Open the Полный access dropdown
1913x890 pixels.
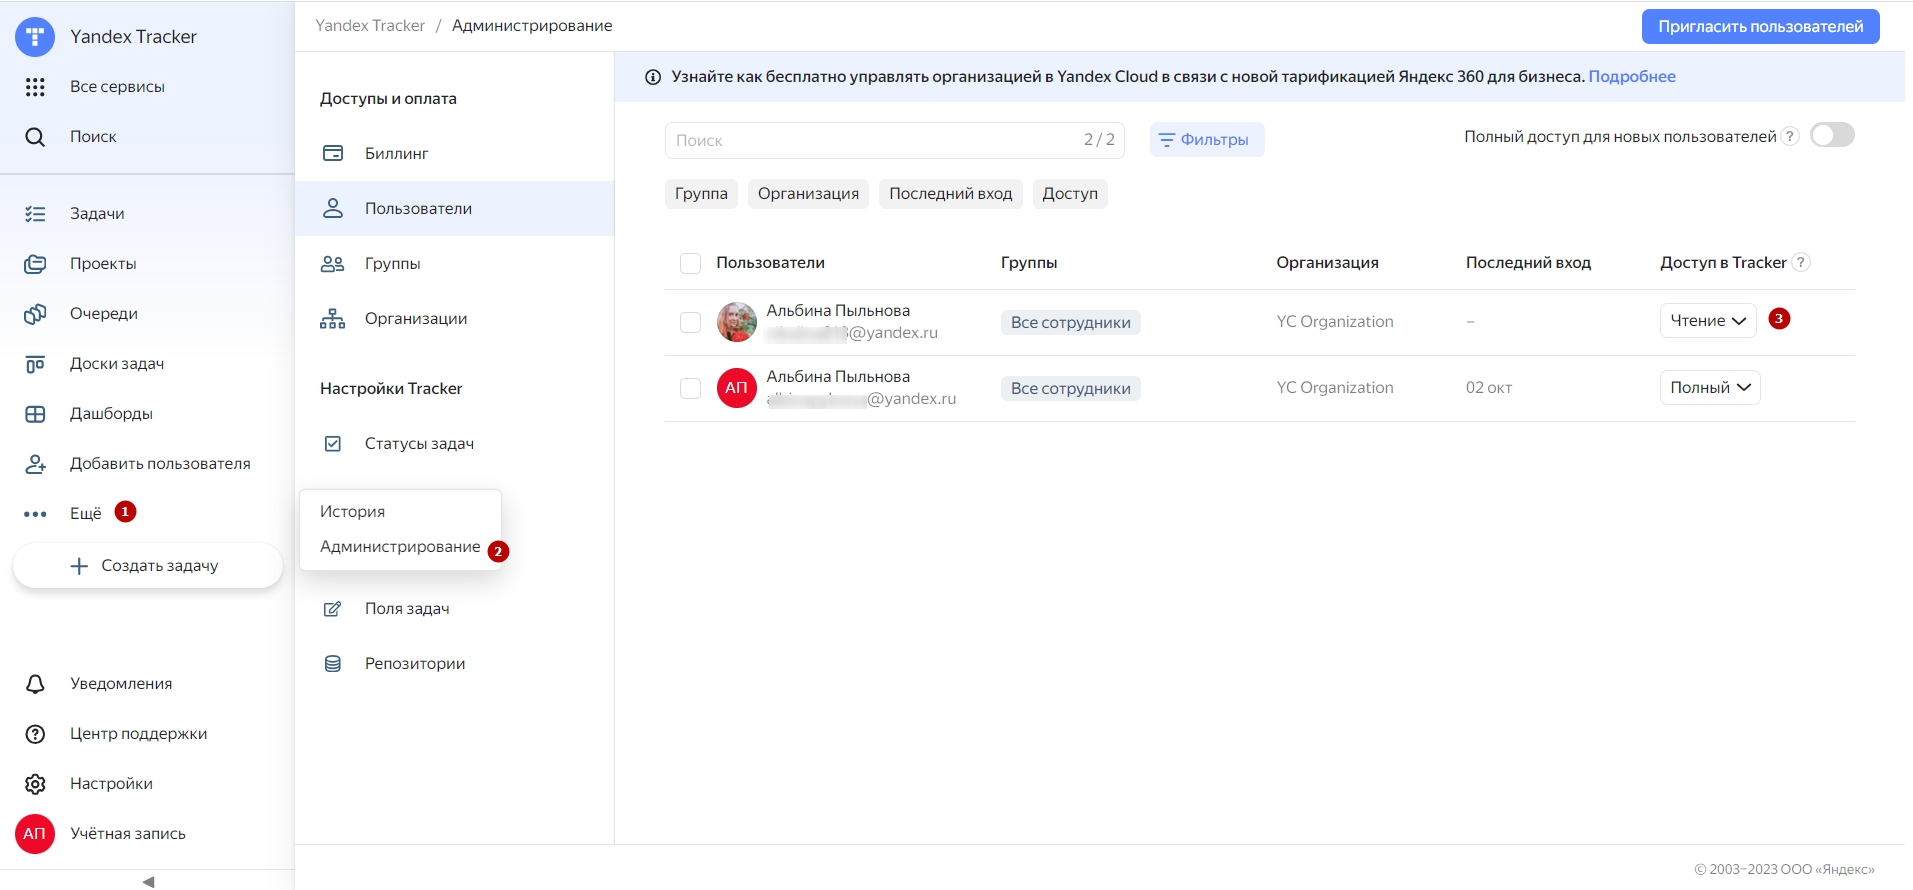click(1710, 387)
